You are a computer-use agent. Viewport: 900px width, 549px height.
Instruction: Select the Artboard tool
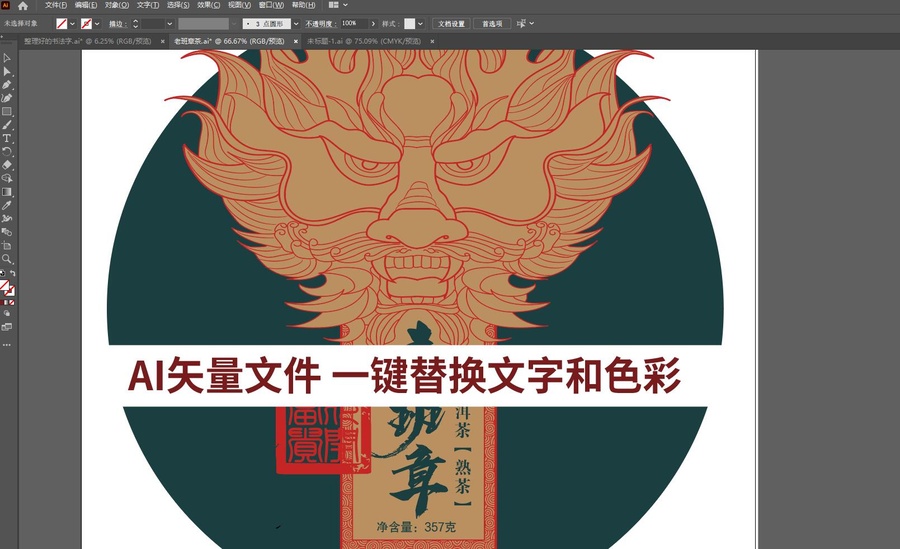[x=7, y=245]
